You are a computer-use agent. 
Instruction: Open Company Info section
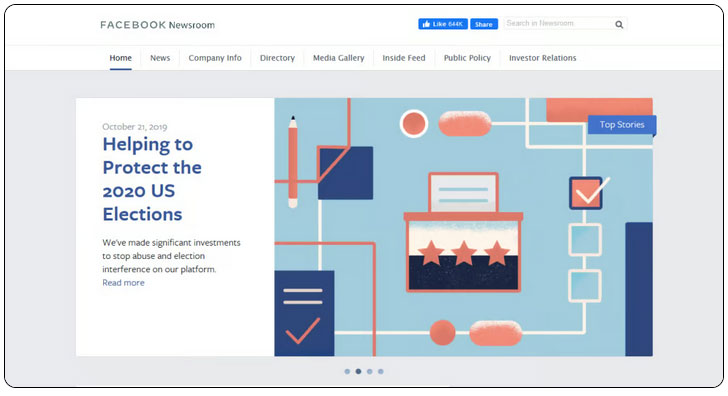click(x=215, y=58)
